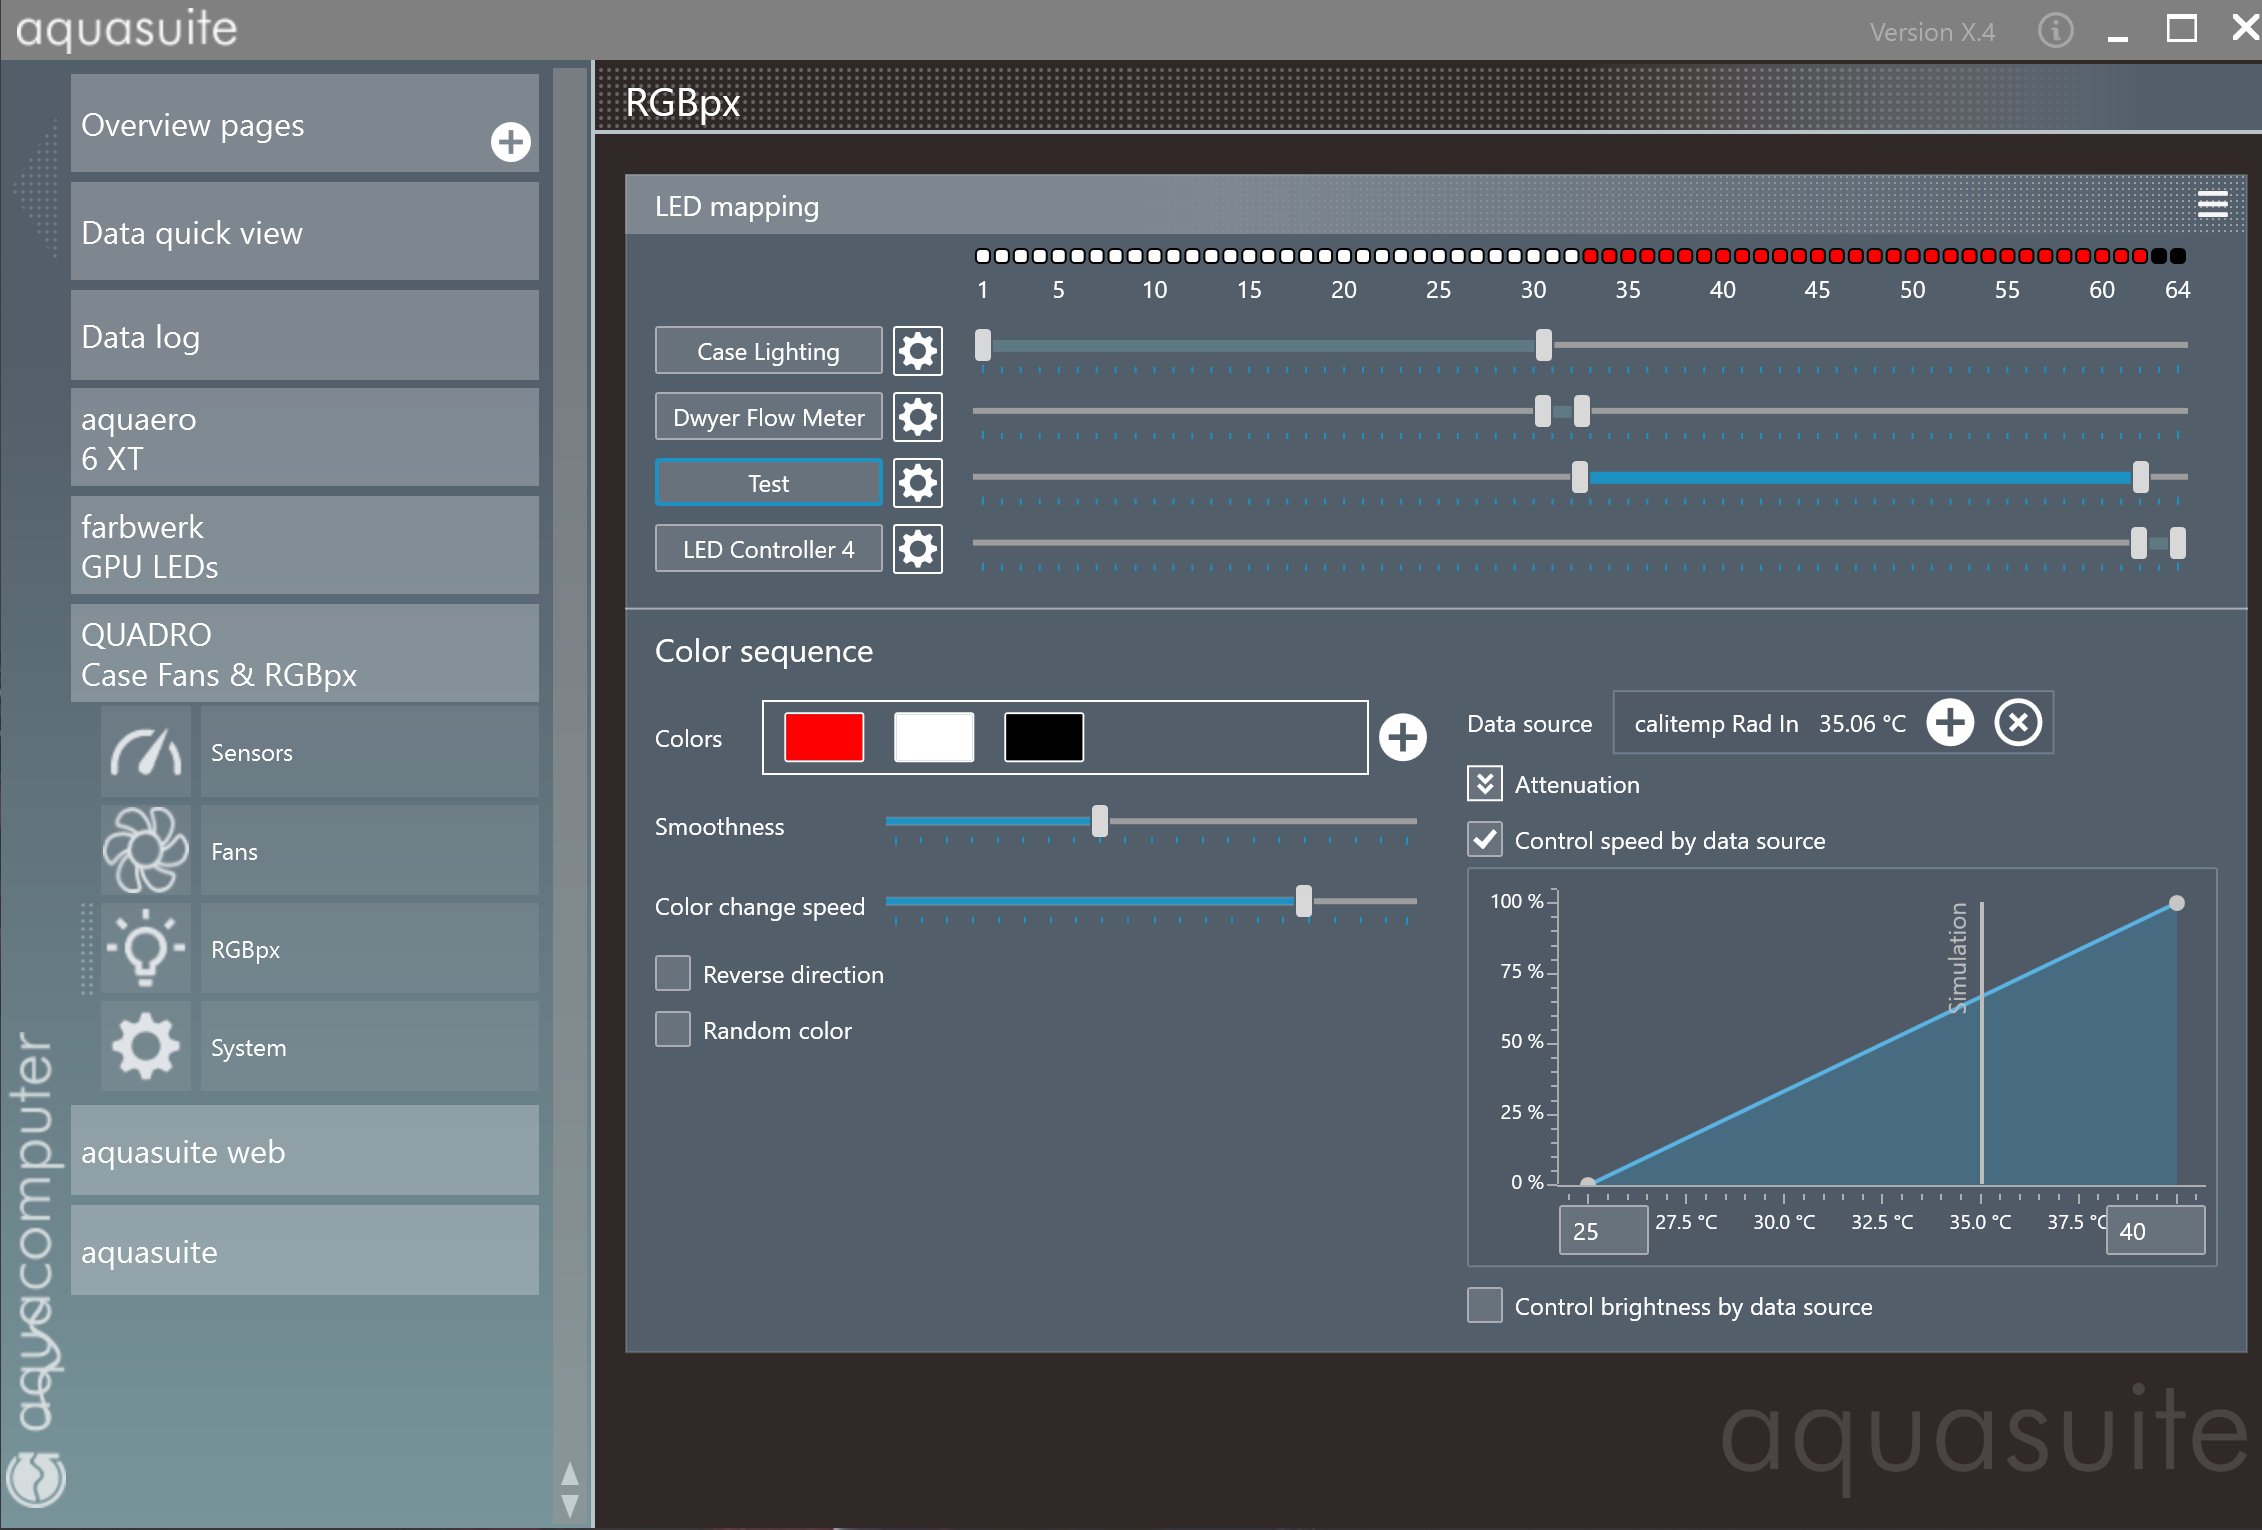Open gear settings for Test controller
Viewport: 2262px width, 1530px height.
[x=917, y=483]
